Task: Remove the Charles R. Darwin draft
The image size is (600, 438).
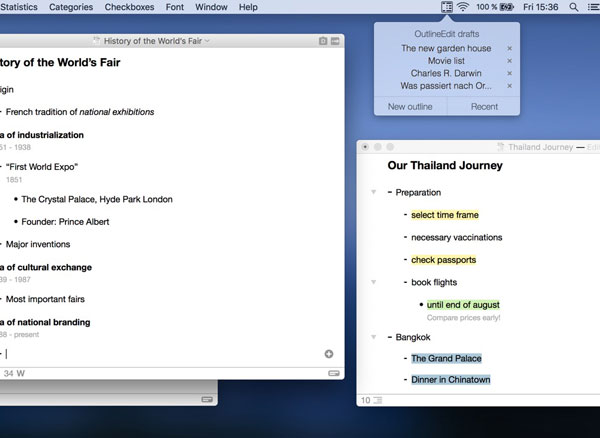Action: [x=509, y=73]
